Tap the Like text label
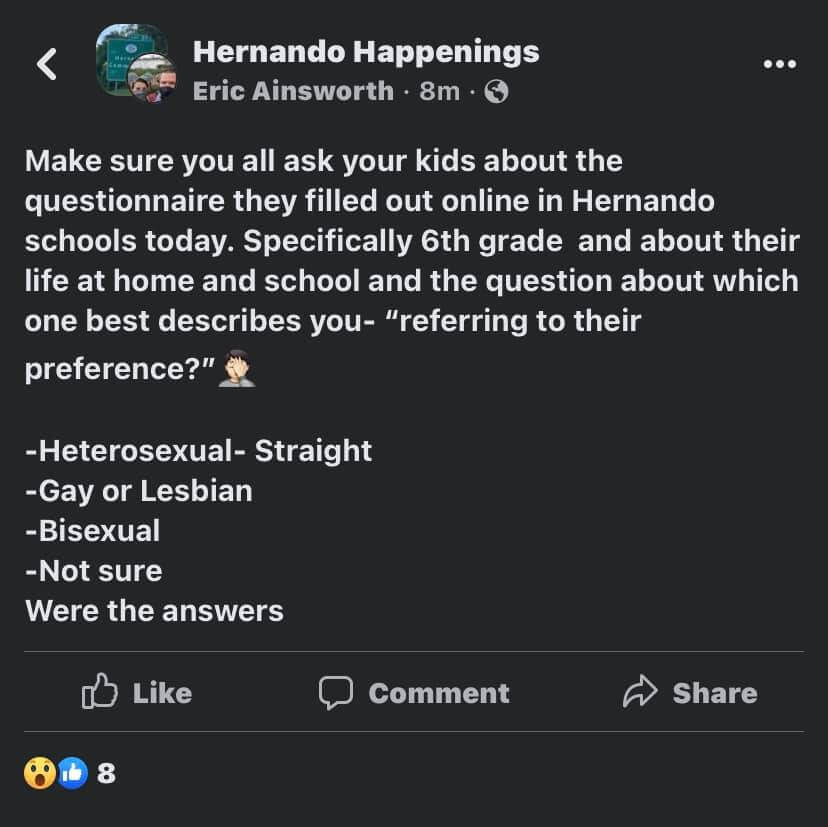The height and width of the screenshot is (827, 828). tap(162, 693)
